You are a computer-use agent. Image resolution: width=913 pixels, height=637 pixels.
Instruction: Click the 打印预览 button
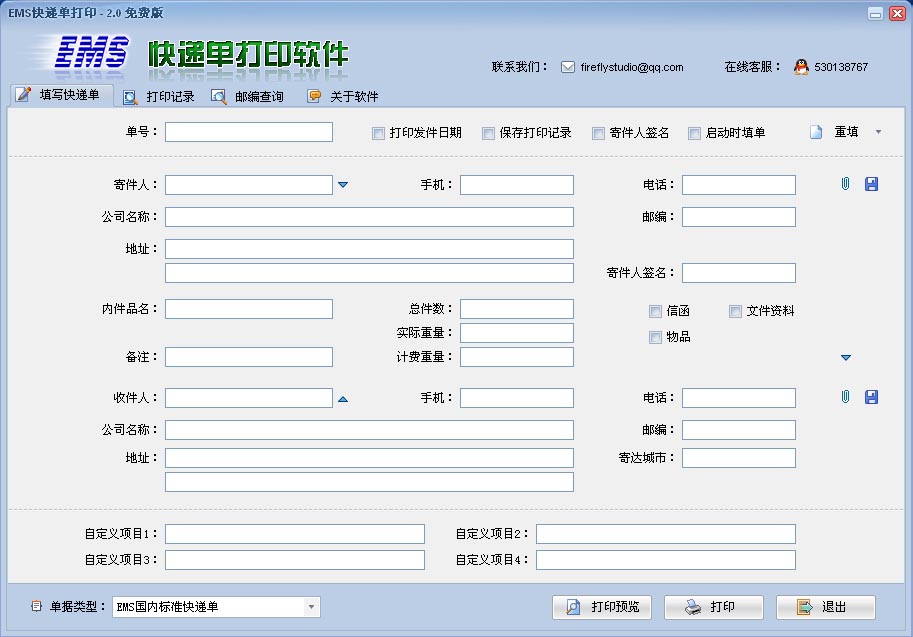601,606
